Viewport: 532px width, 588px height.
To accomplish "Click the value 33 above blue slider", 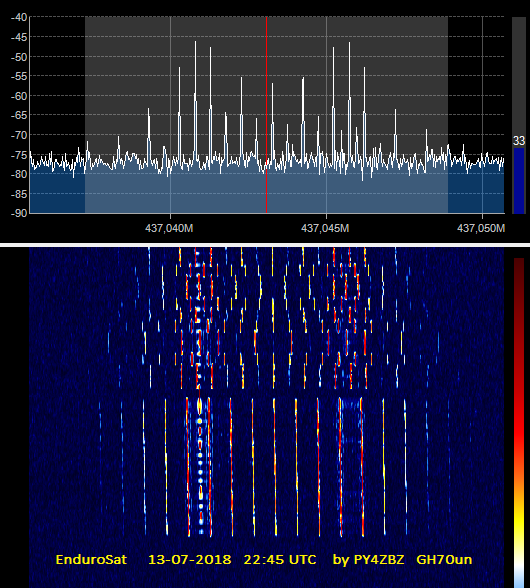I will (x=519, y=141).
